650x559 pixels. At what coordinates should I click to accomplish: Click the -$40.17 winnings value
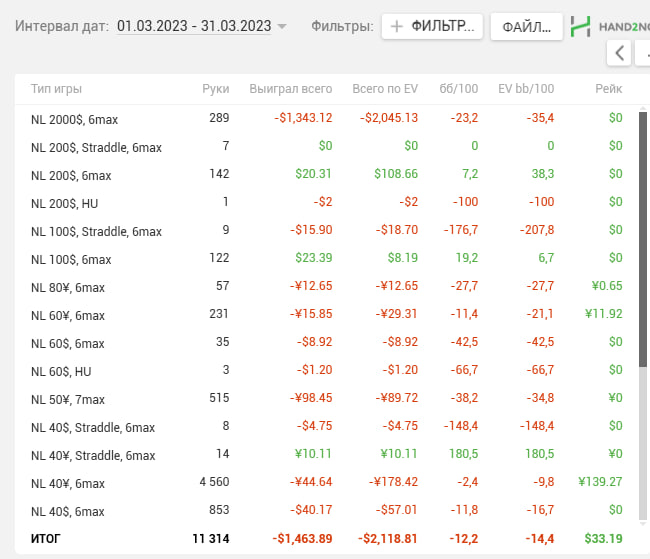311,510
